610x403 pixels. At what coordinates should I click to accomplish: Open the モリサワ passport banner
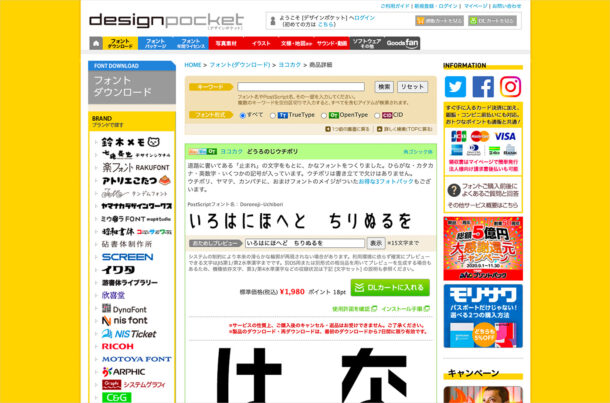[x=483, y=316]
